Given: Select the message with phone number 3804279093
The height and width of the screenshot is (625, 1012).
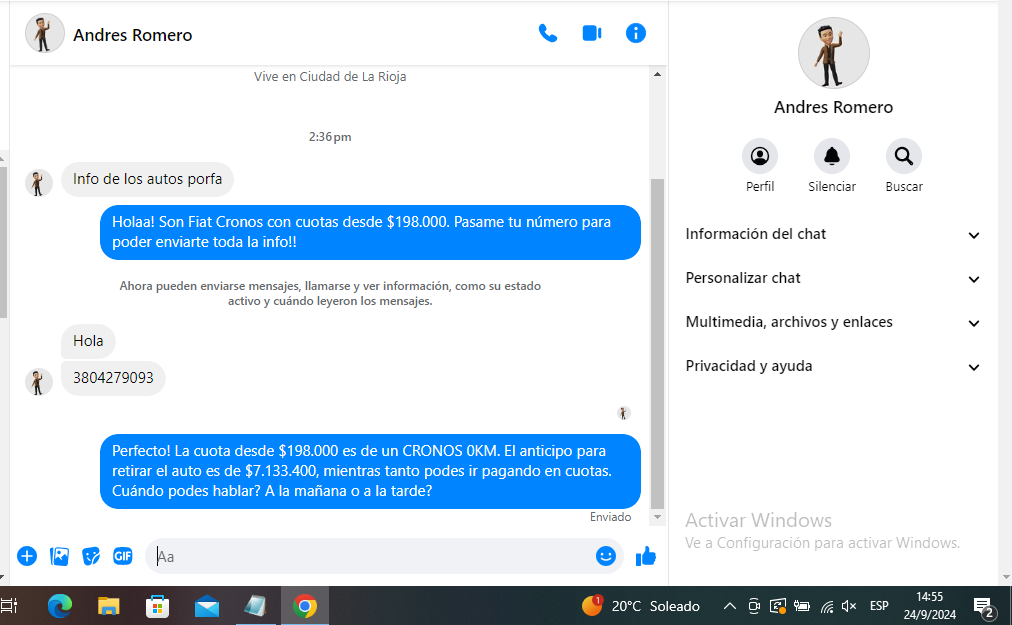Looking at the screenshot, I should point(113,378).
